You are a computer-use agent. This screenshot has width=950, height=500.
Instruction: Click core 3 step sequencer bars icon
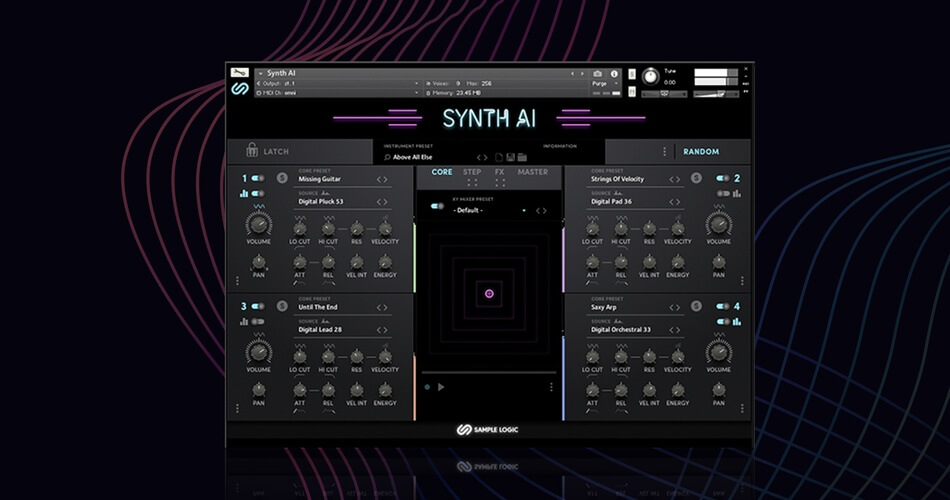[244, 322]
